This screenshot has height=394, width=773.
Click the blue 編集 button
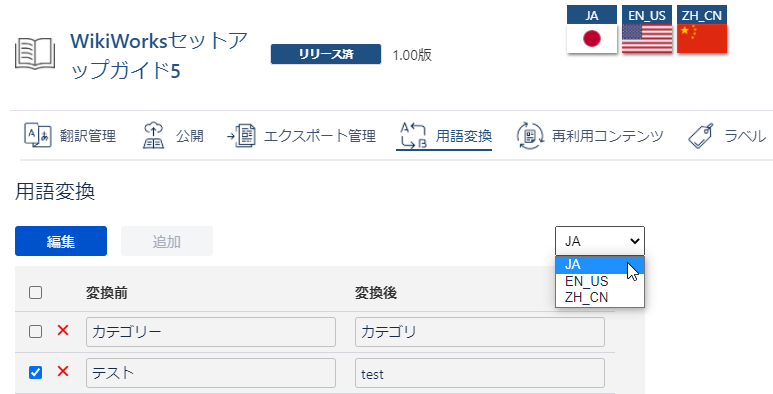[61, 241]
